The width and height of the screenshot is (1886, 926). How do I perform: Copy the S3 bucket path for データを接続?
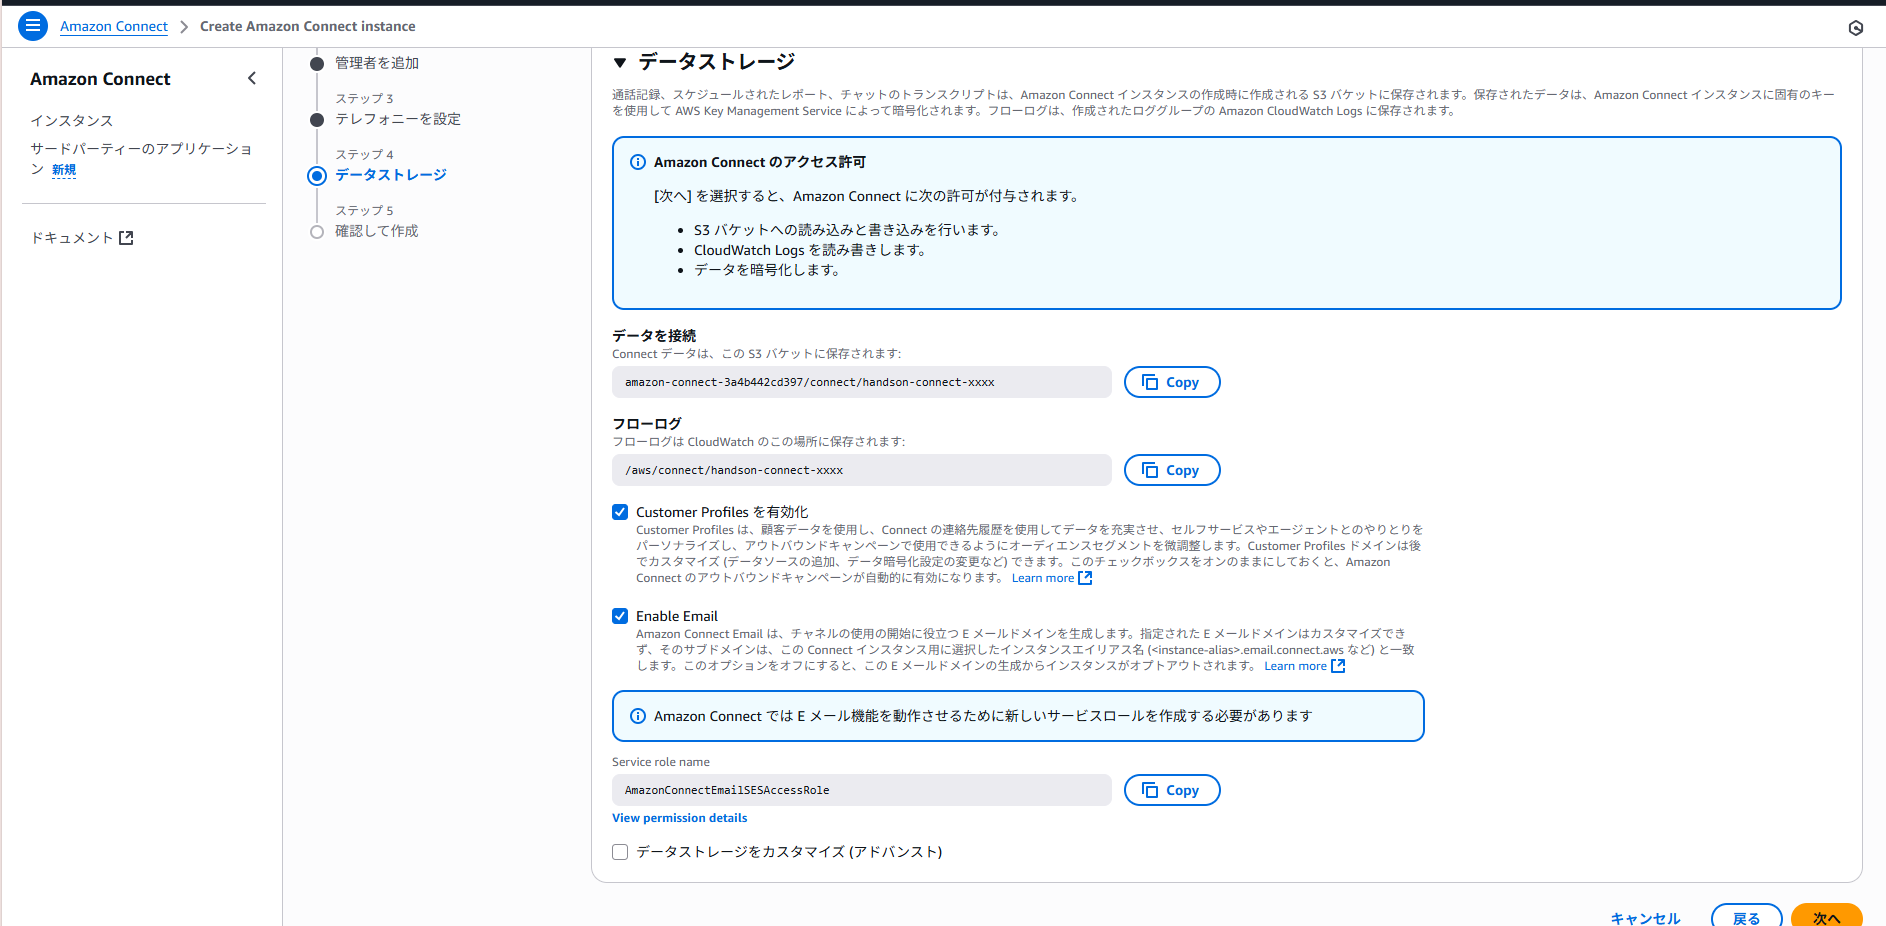pos(1171,381)
